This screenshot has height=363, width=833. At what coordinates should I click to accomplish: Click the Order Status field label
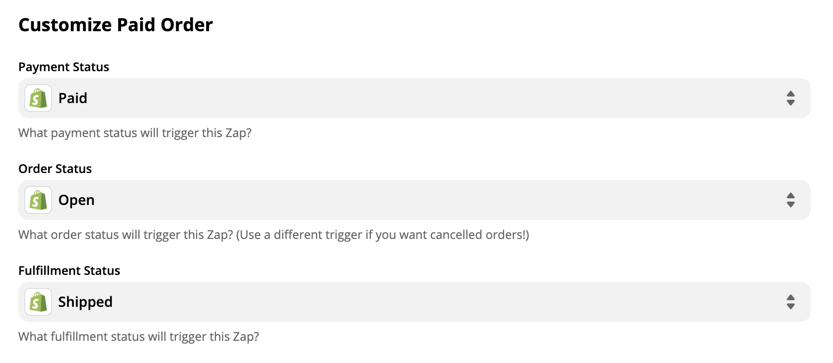(55, 168)
